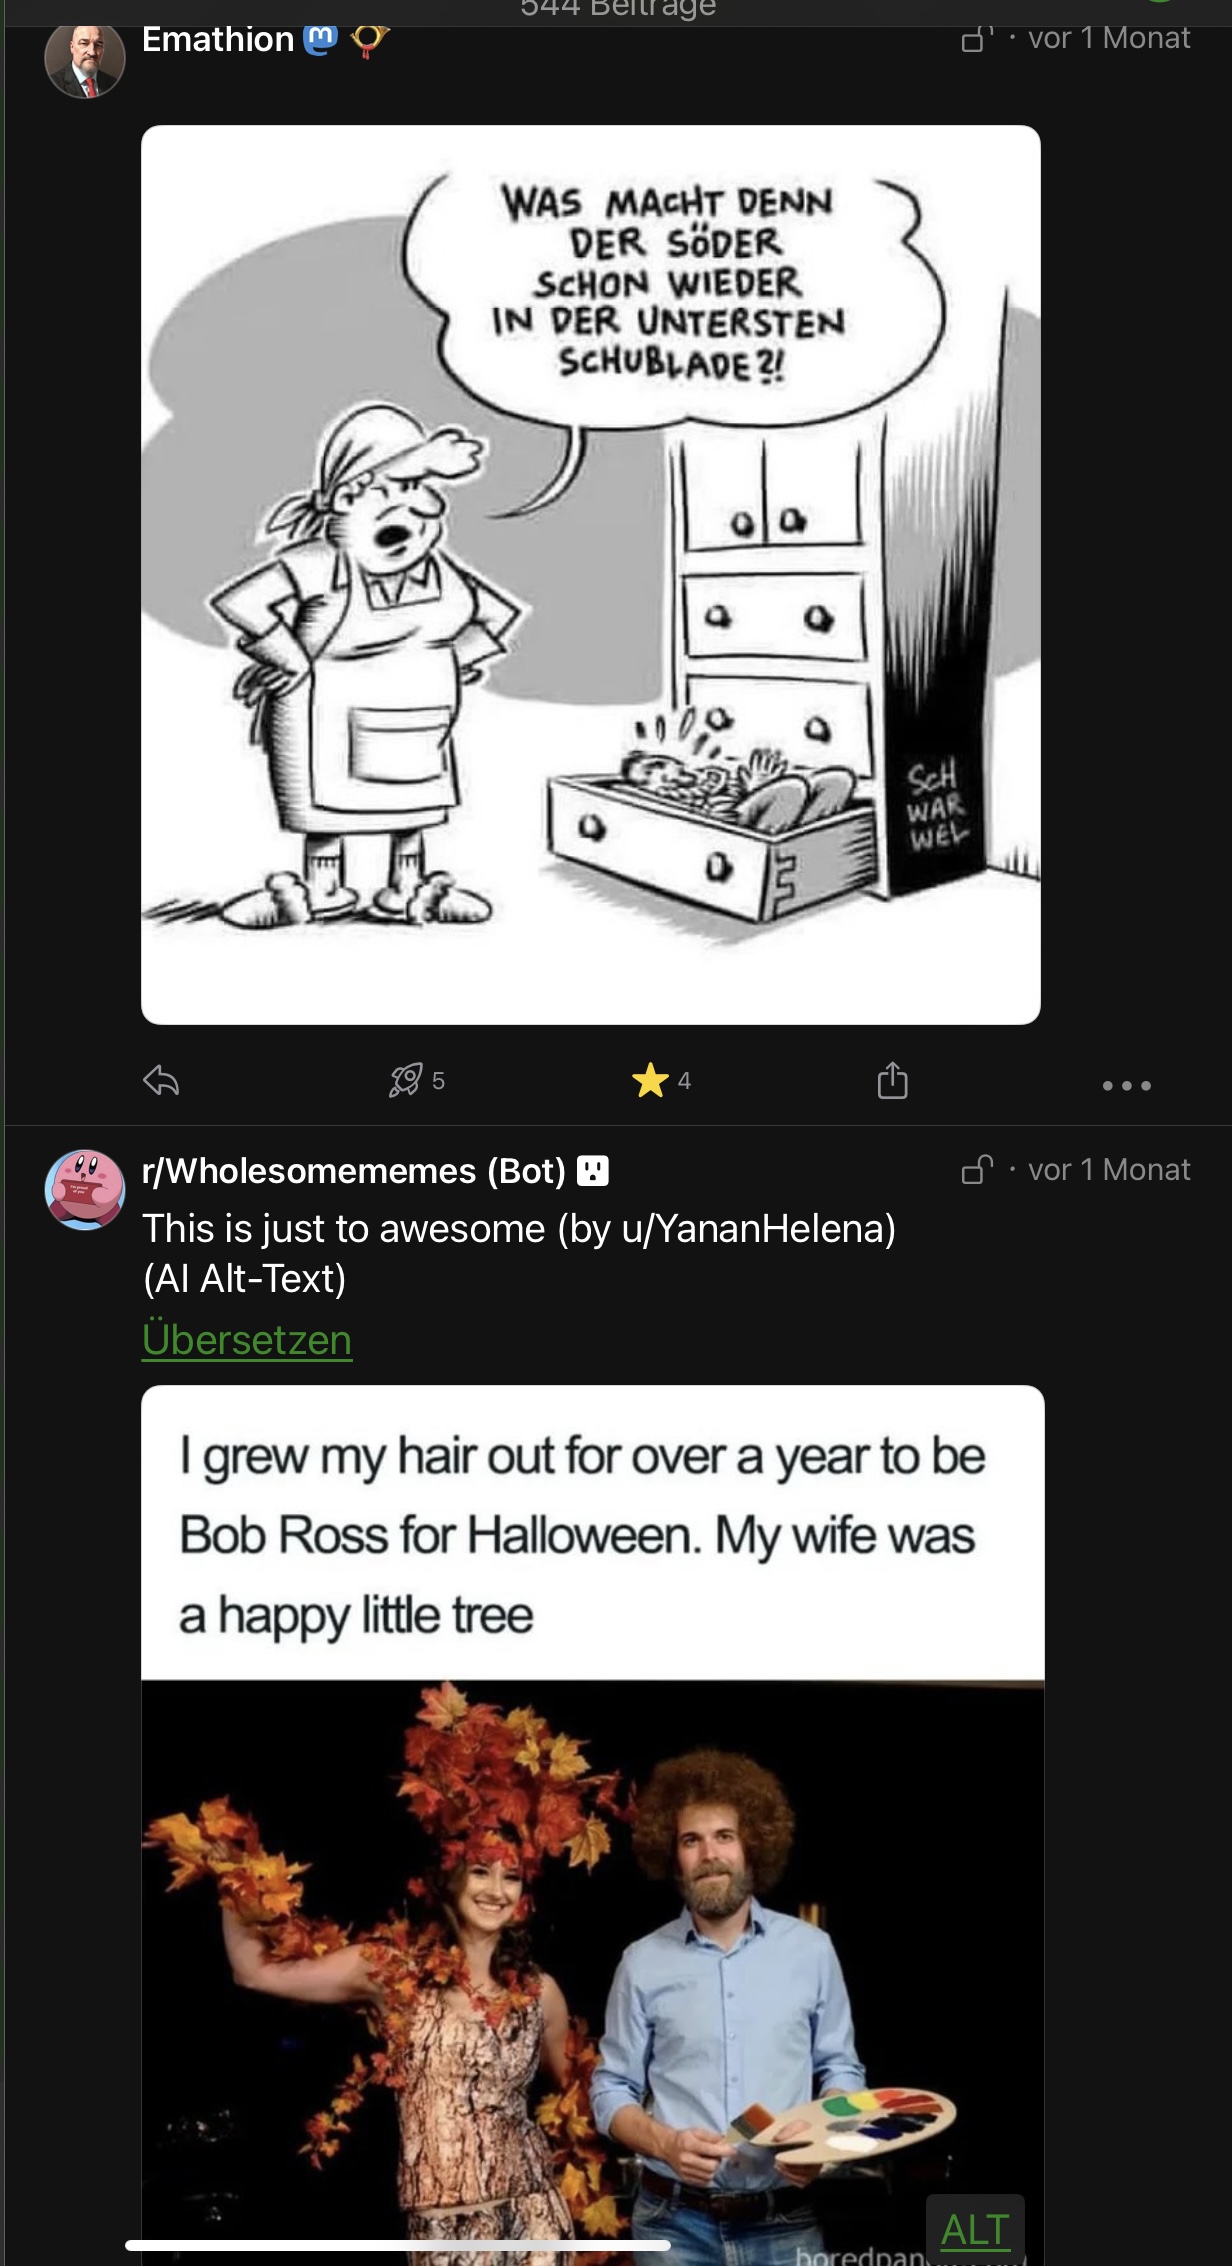The width and height of the screenshot is (1232, 2266).
Task: Open more options for Emathion's post
Action: pos(1126,1085)
